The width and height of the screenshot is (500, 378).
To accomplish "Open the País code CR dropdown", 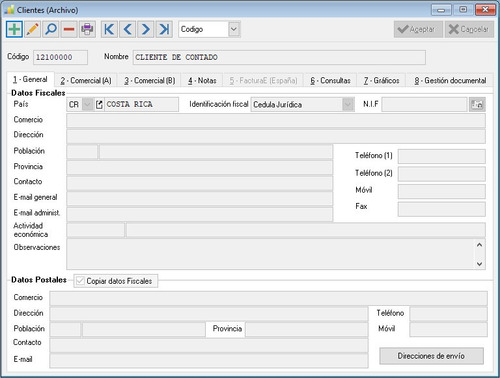I will 87,105.
